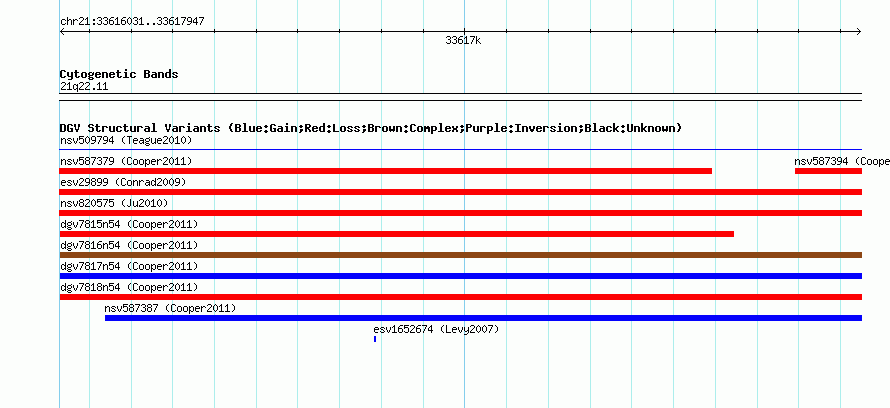The height and width of the screenshot is (408, 890).
Task: Click the 33617k ruler tick label
Action: tap(463, 40)
